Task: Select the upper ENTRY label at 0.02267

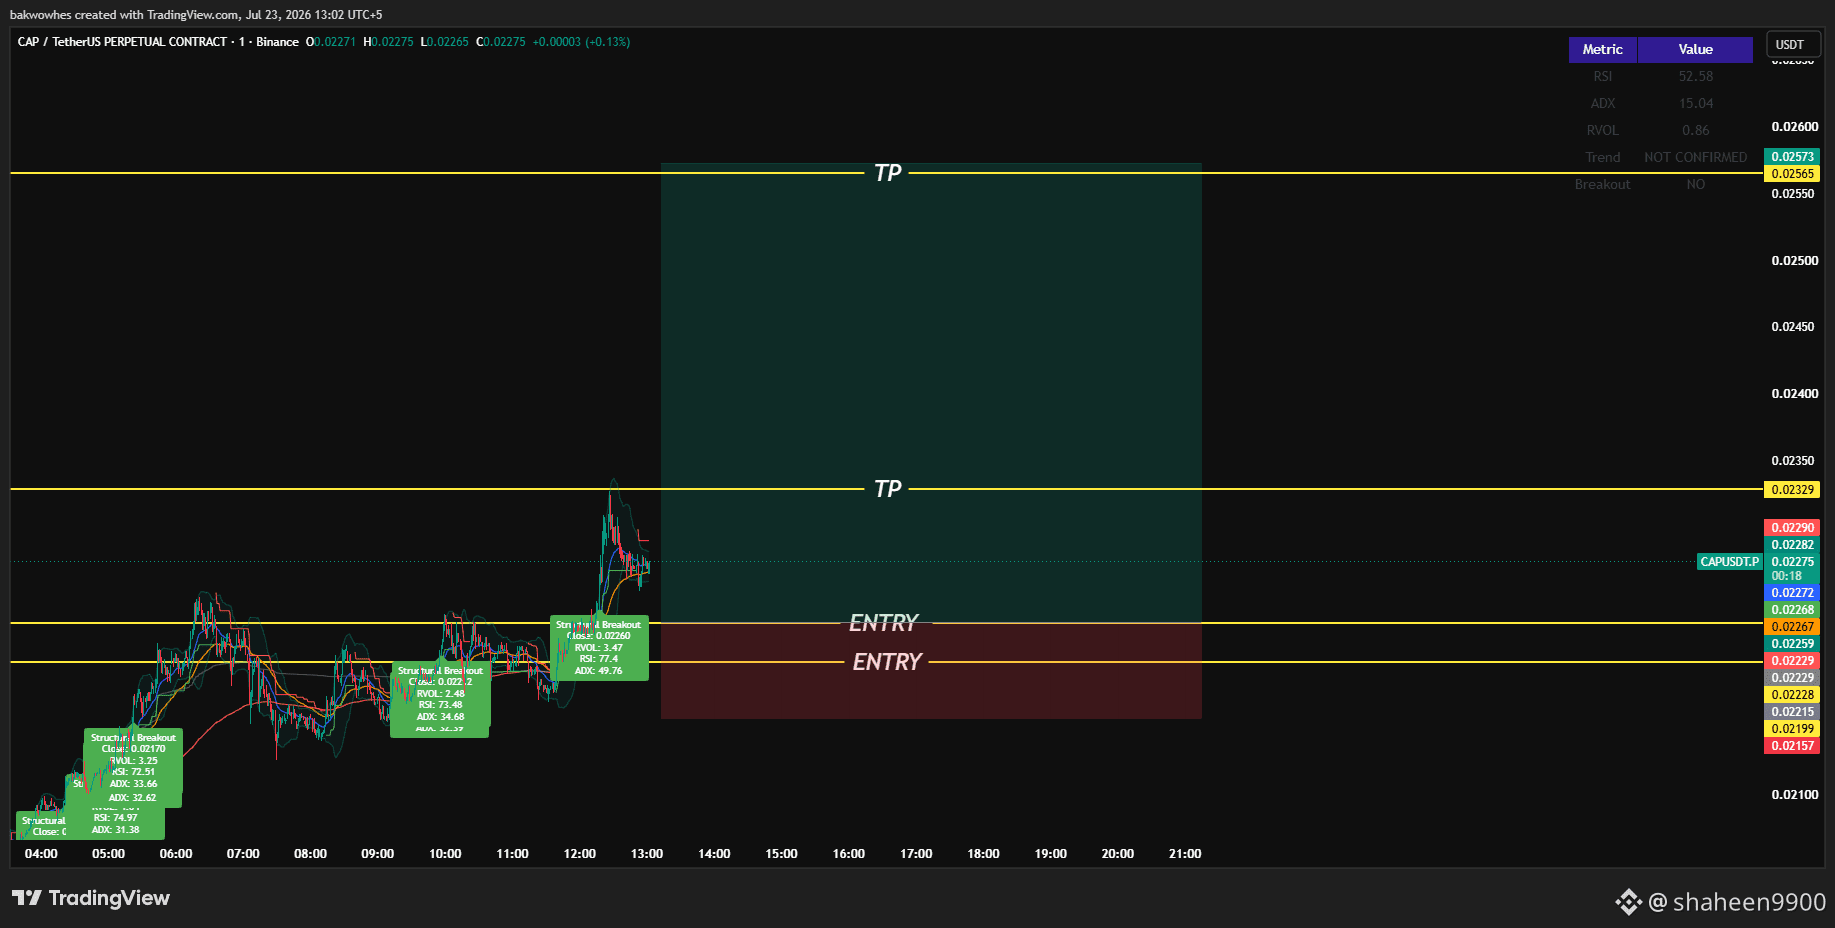Action: pyautogui.click(x=883, y=623)
